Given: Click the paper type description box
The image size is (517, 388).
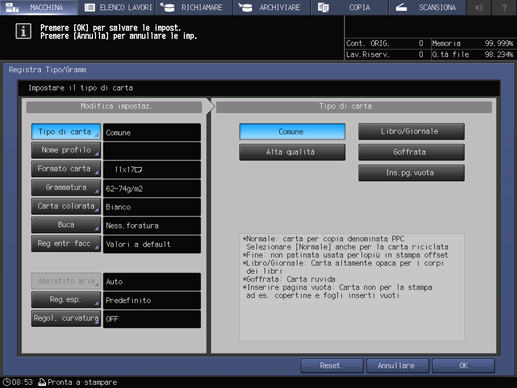Looking at the screenshot, I should point(352,287).
